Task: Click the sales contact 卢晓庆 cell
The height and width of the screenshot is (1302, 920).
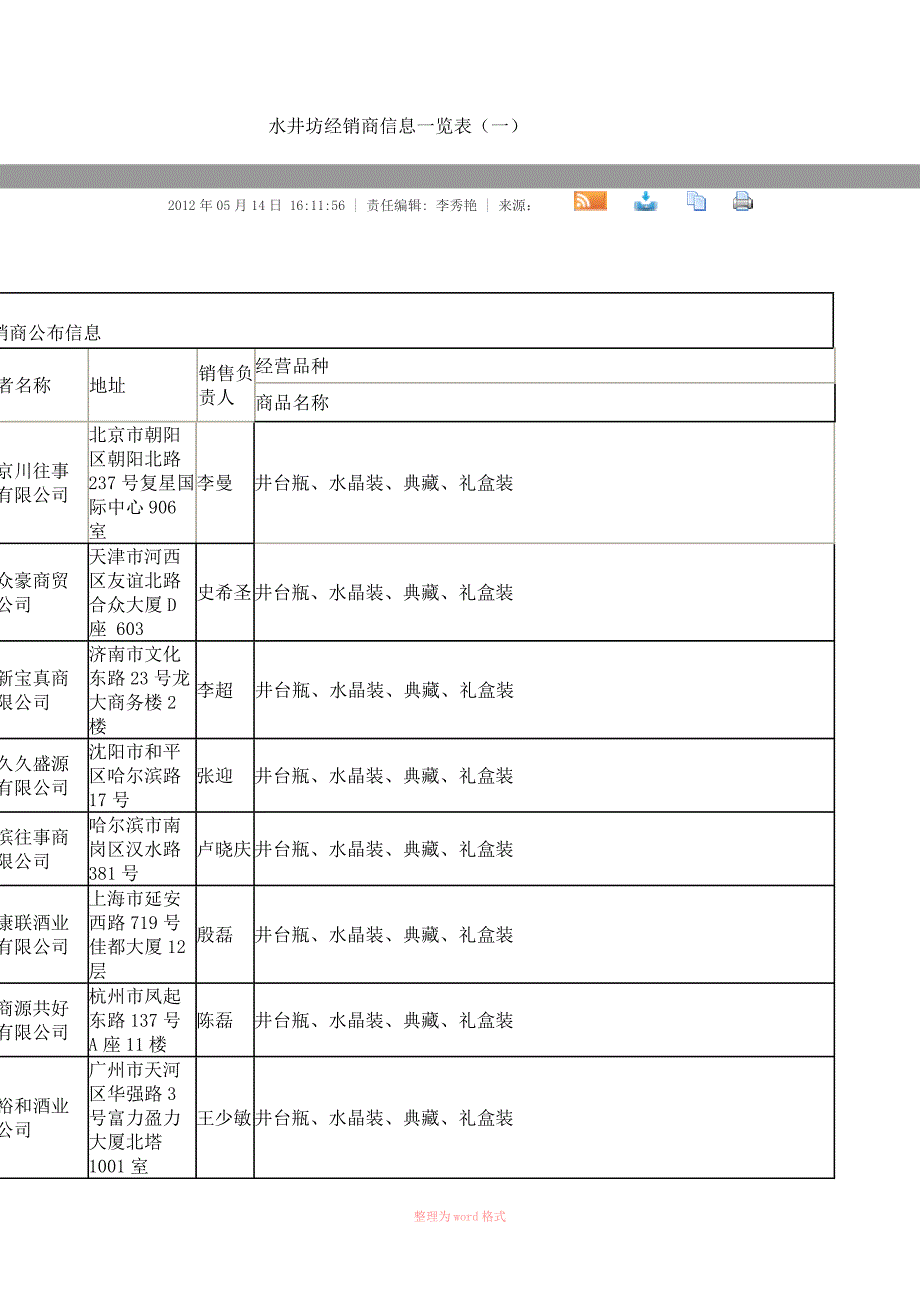Action: point(224,849)
